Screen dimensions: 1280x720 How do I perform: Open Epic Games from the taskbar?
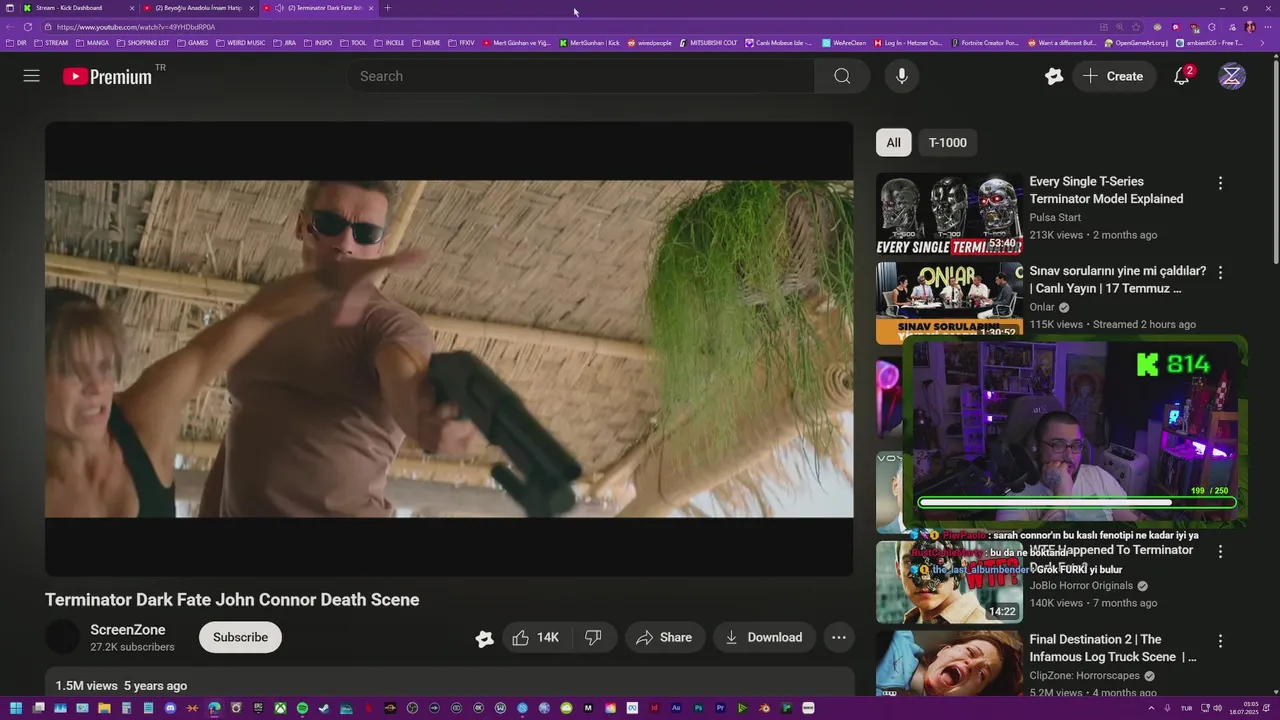coord(258,708)
